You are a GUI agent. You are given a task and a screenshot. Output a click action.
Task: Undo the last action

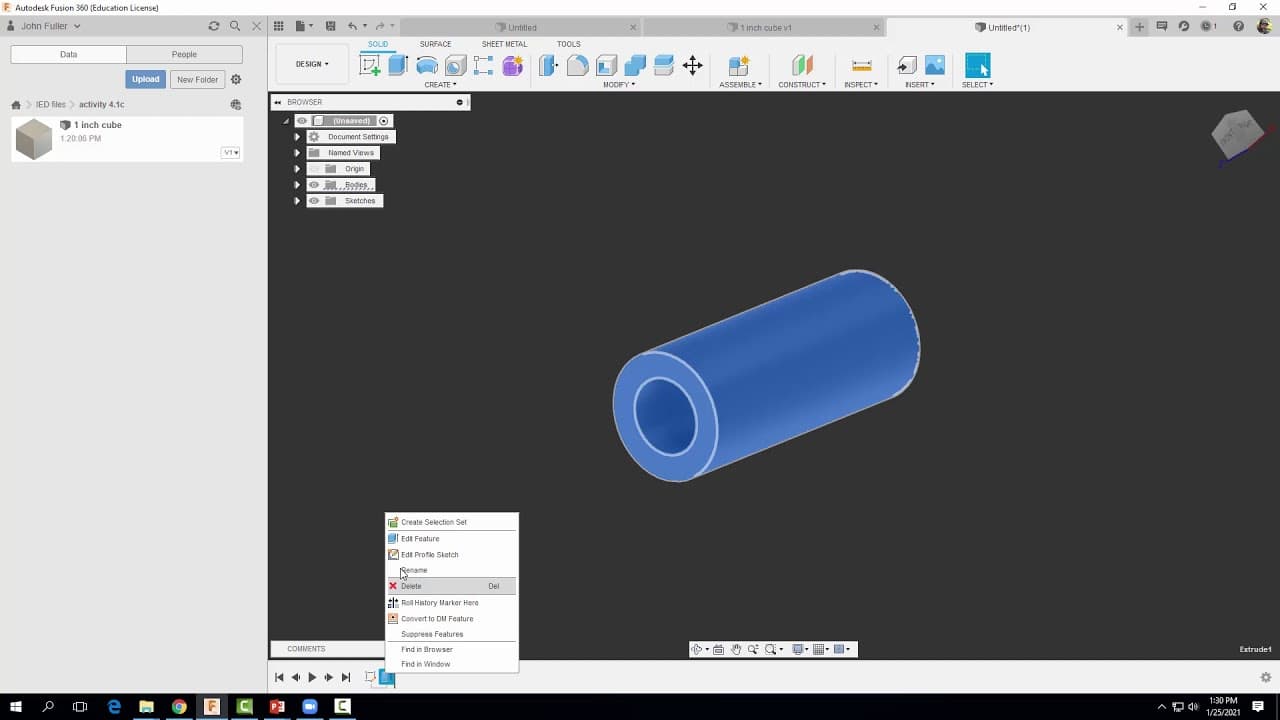click(x=352, y=27)
